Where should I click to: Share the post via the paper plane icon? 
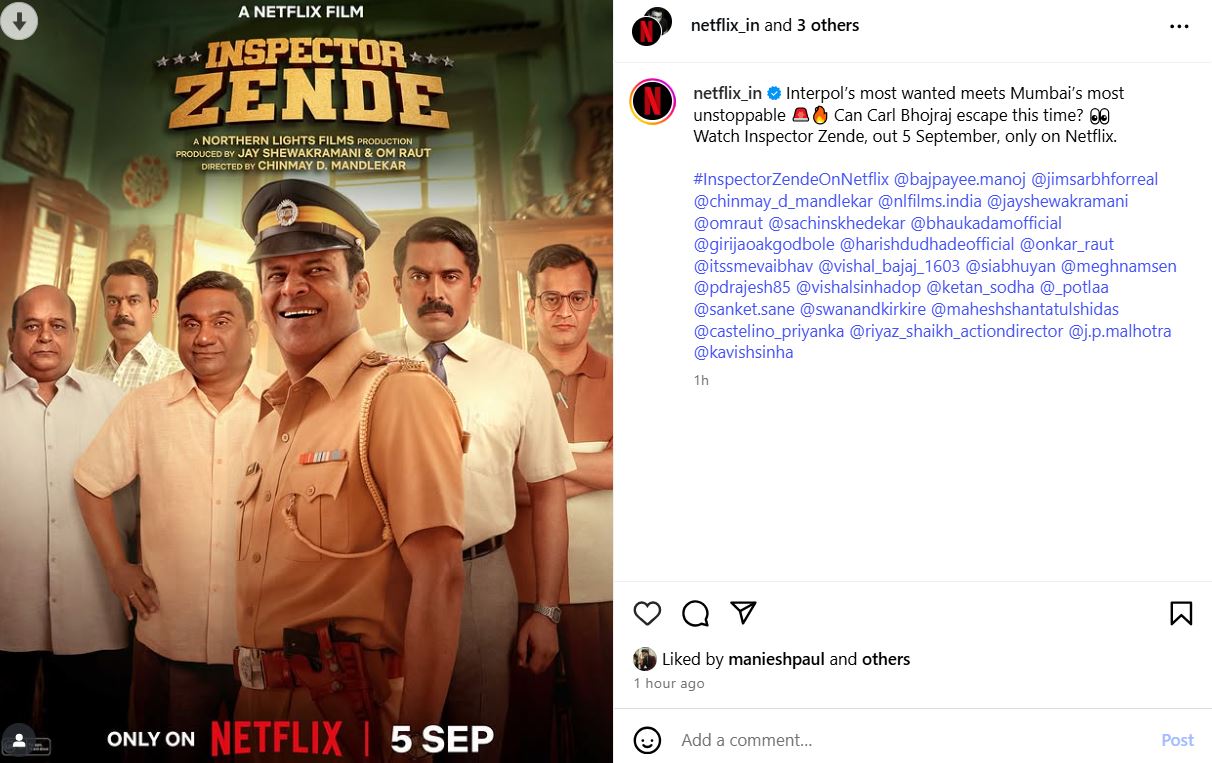(x=743, y=612)
